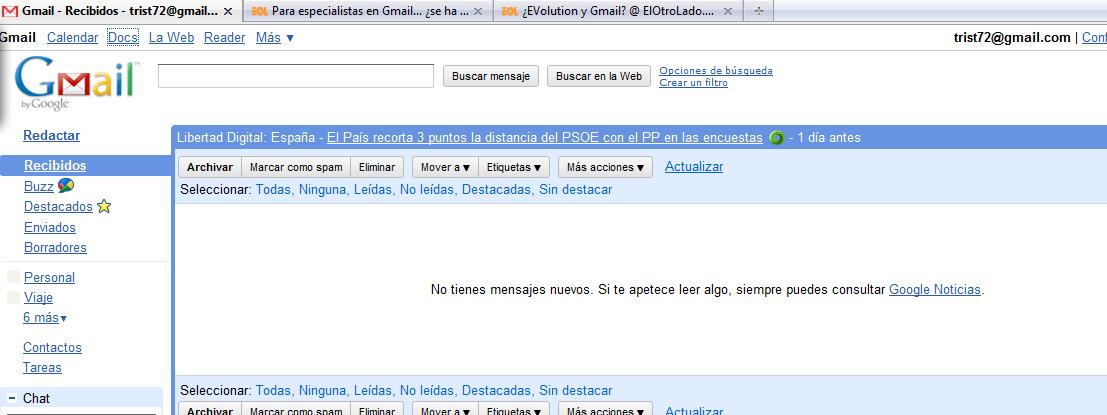
Task: Close the Para especialistas en Gmail tab
Action: pyautogui.click(x=478, y=11)
